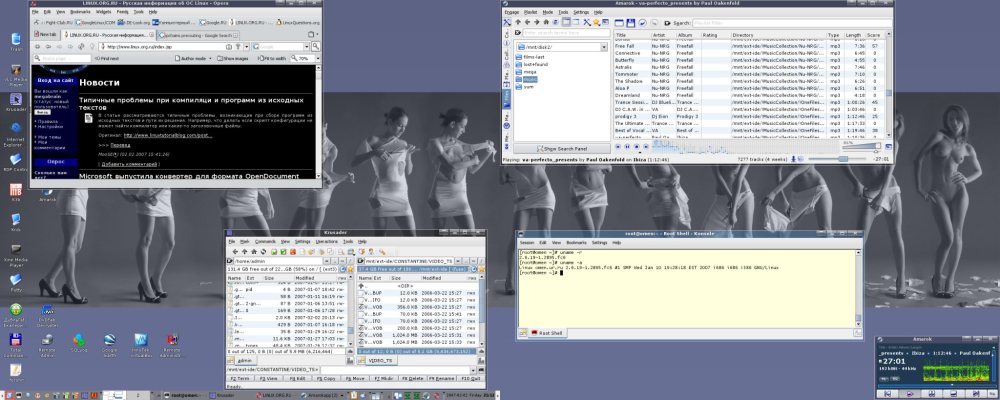Screen dimensions: 1000x400
Task: Open the Internet Explorer desktop icon
Action: click(16, 133)
